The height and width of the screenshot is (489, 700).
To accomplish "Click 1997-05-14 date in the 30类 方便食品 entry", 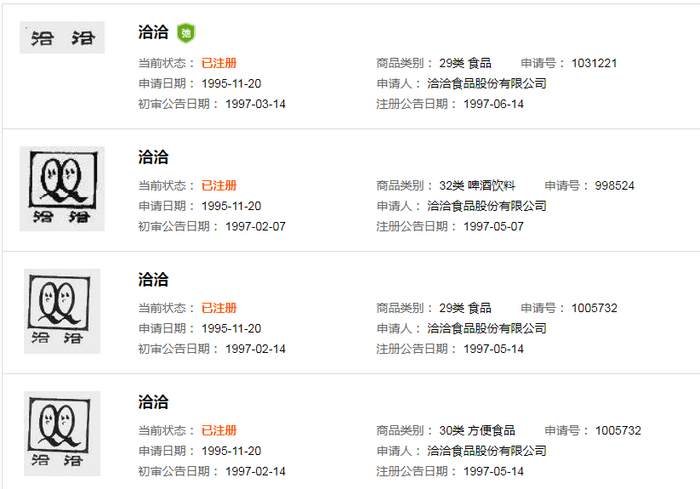I will 493,471.
